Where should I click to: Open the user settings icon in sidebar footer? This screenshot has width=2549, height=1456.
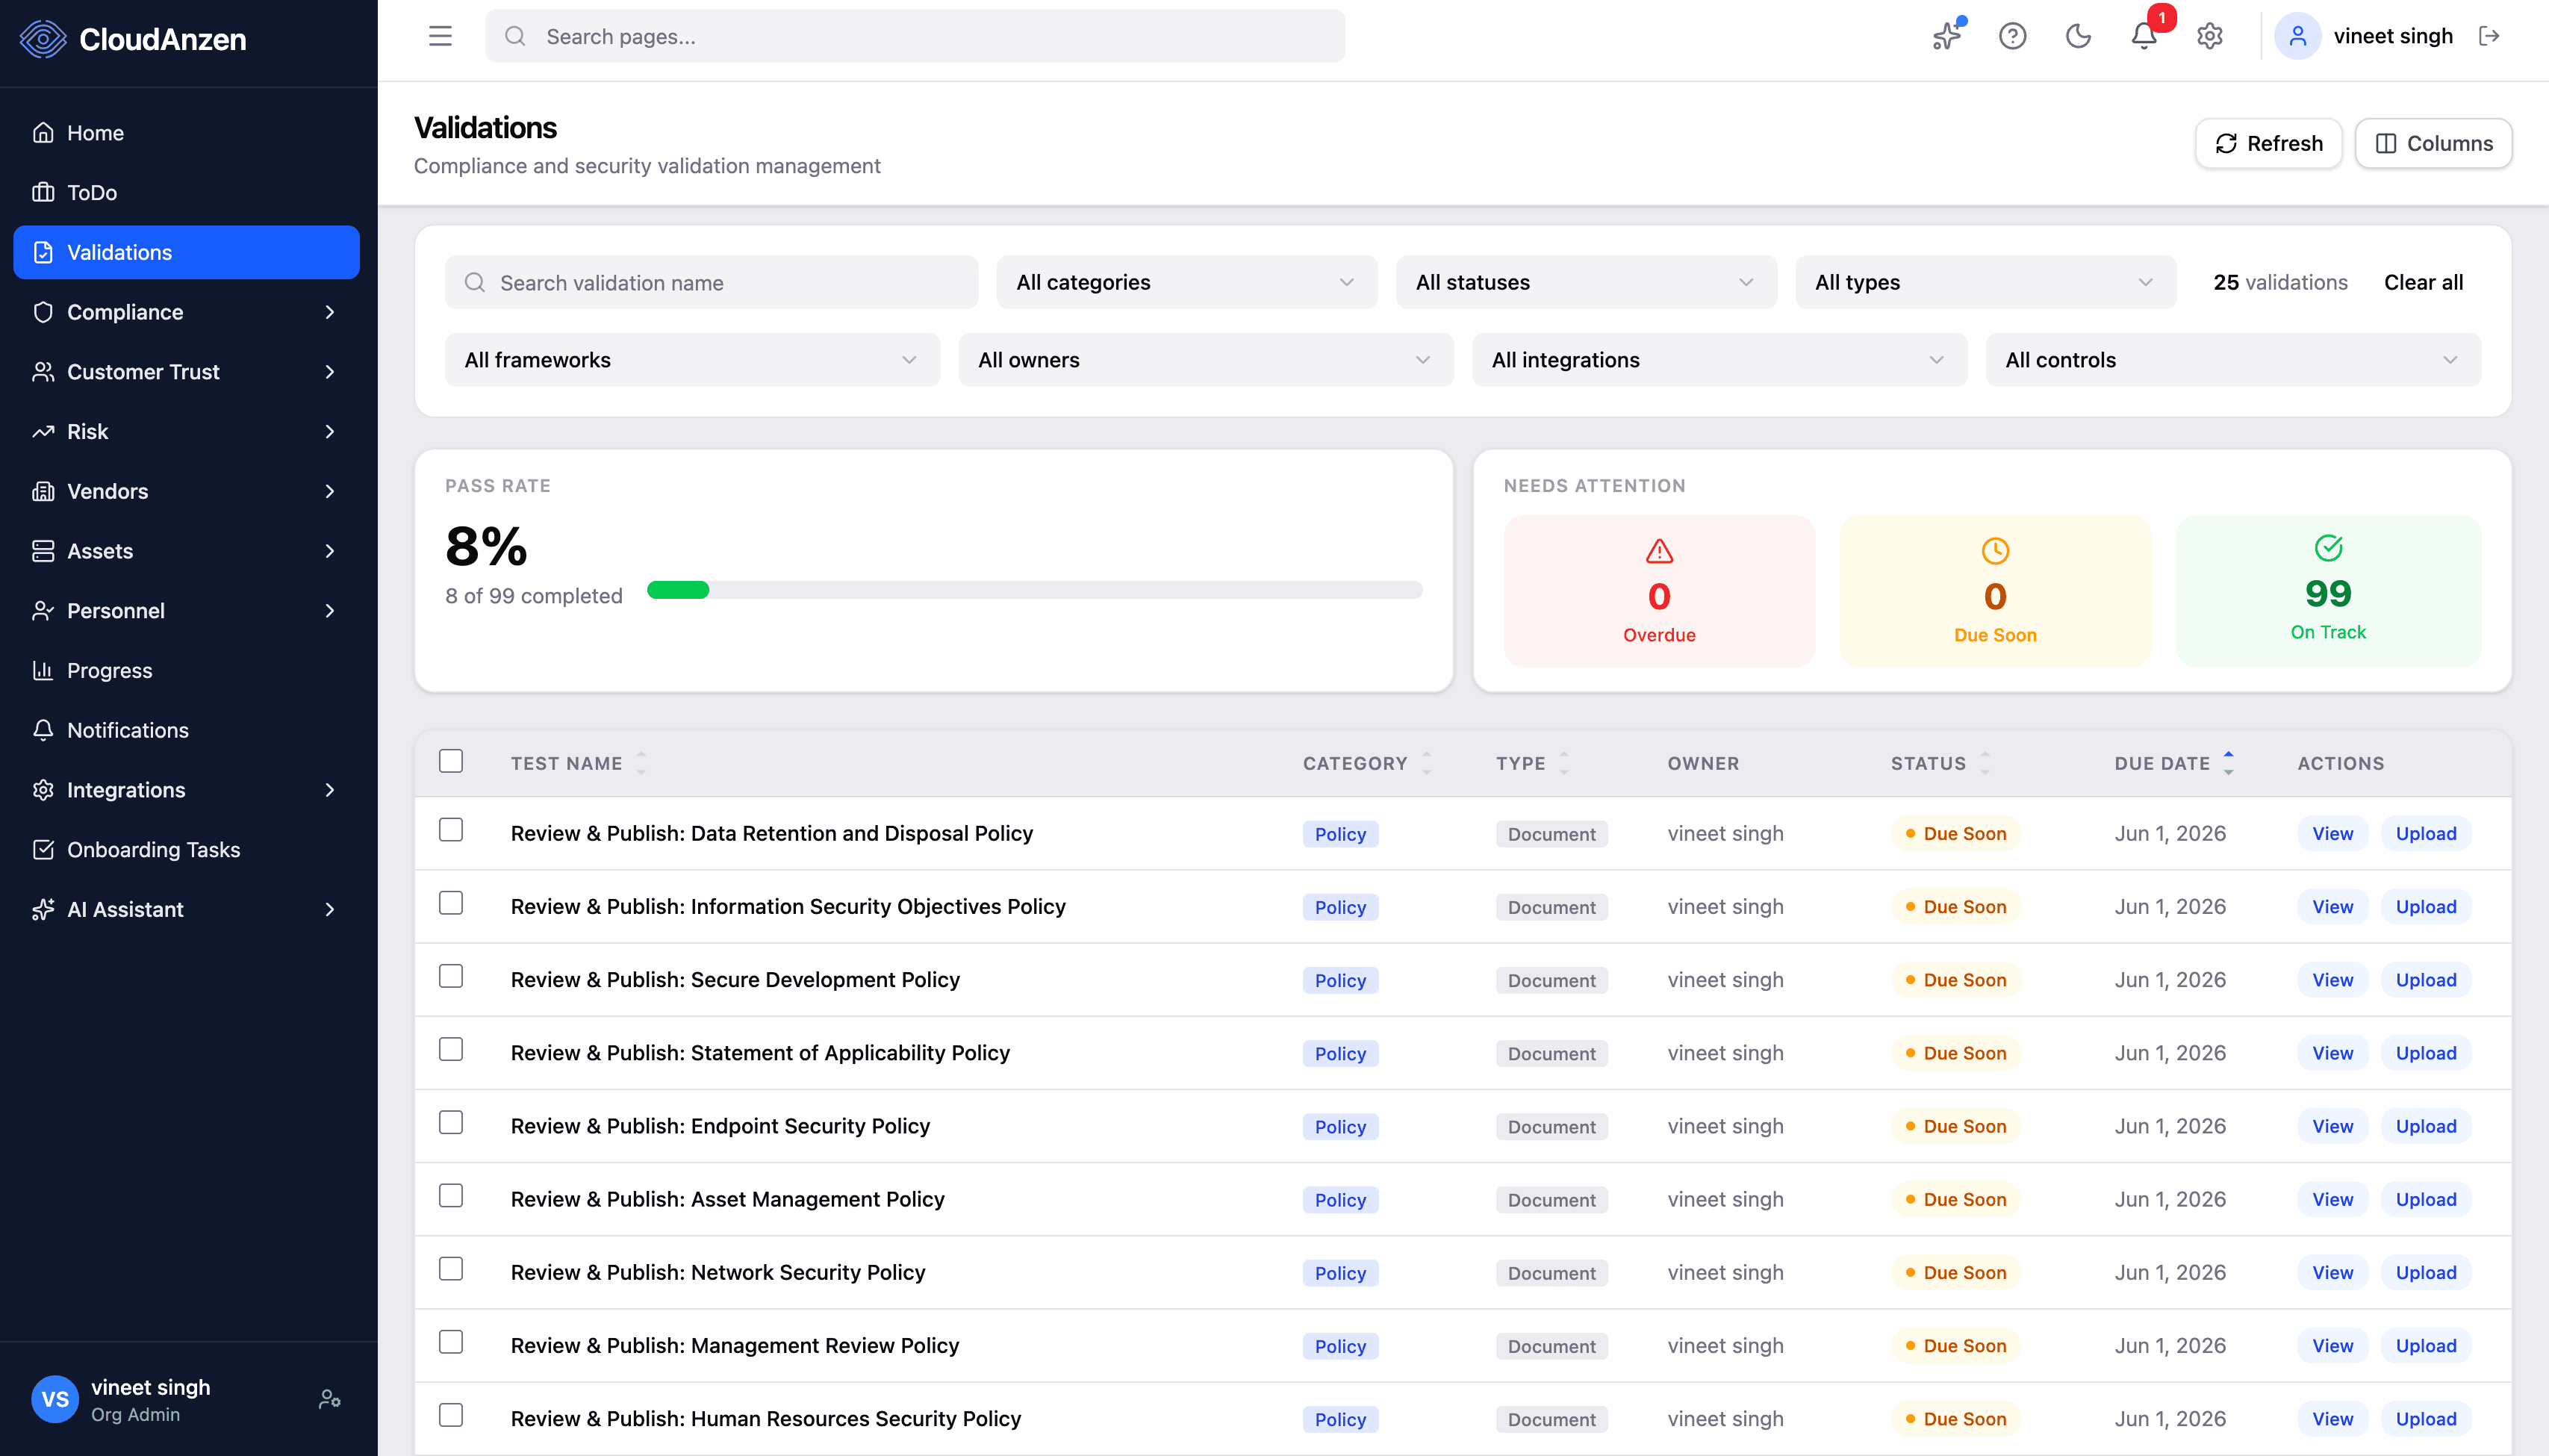coord(329,1399)
